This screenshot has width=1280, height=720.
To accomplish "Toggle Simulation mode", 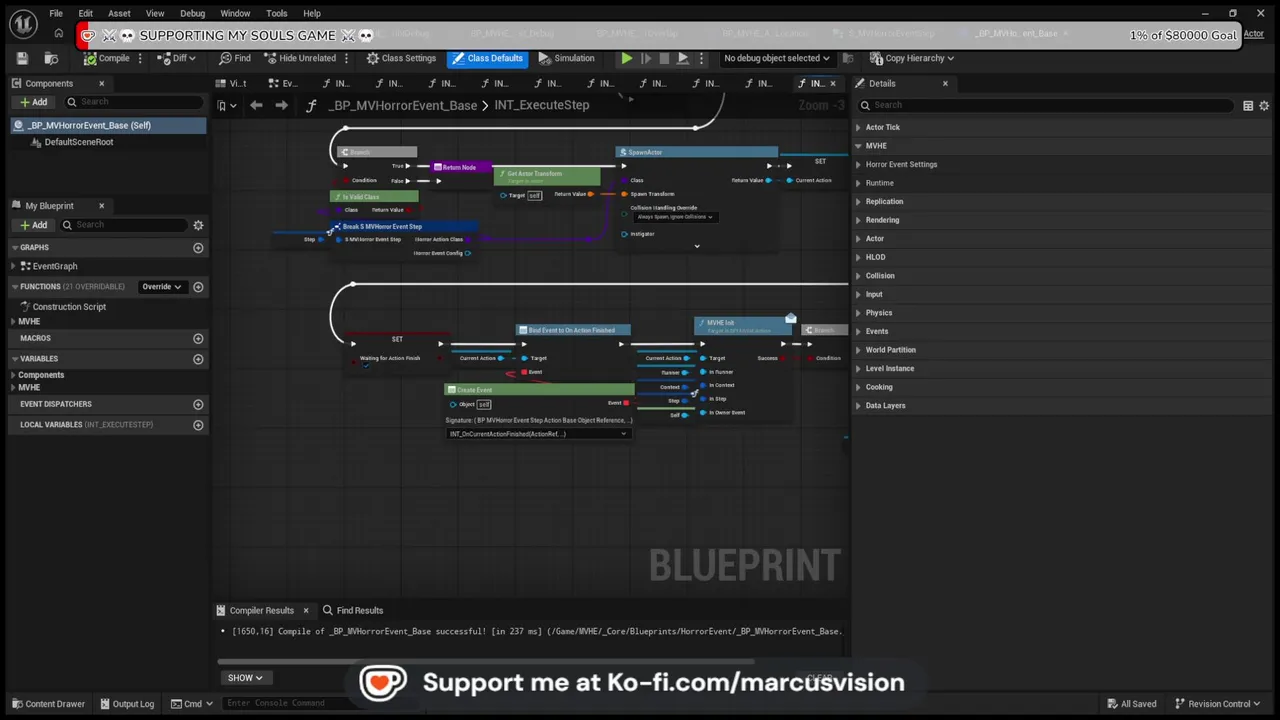I will coord(566,58).
